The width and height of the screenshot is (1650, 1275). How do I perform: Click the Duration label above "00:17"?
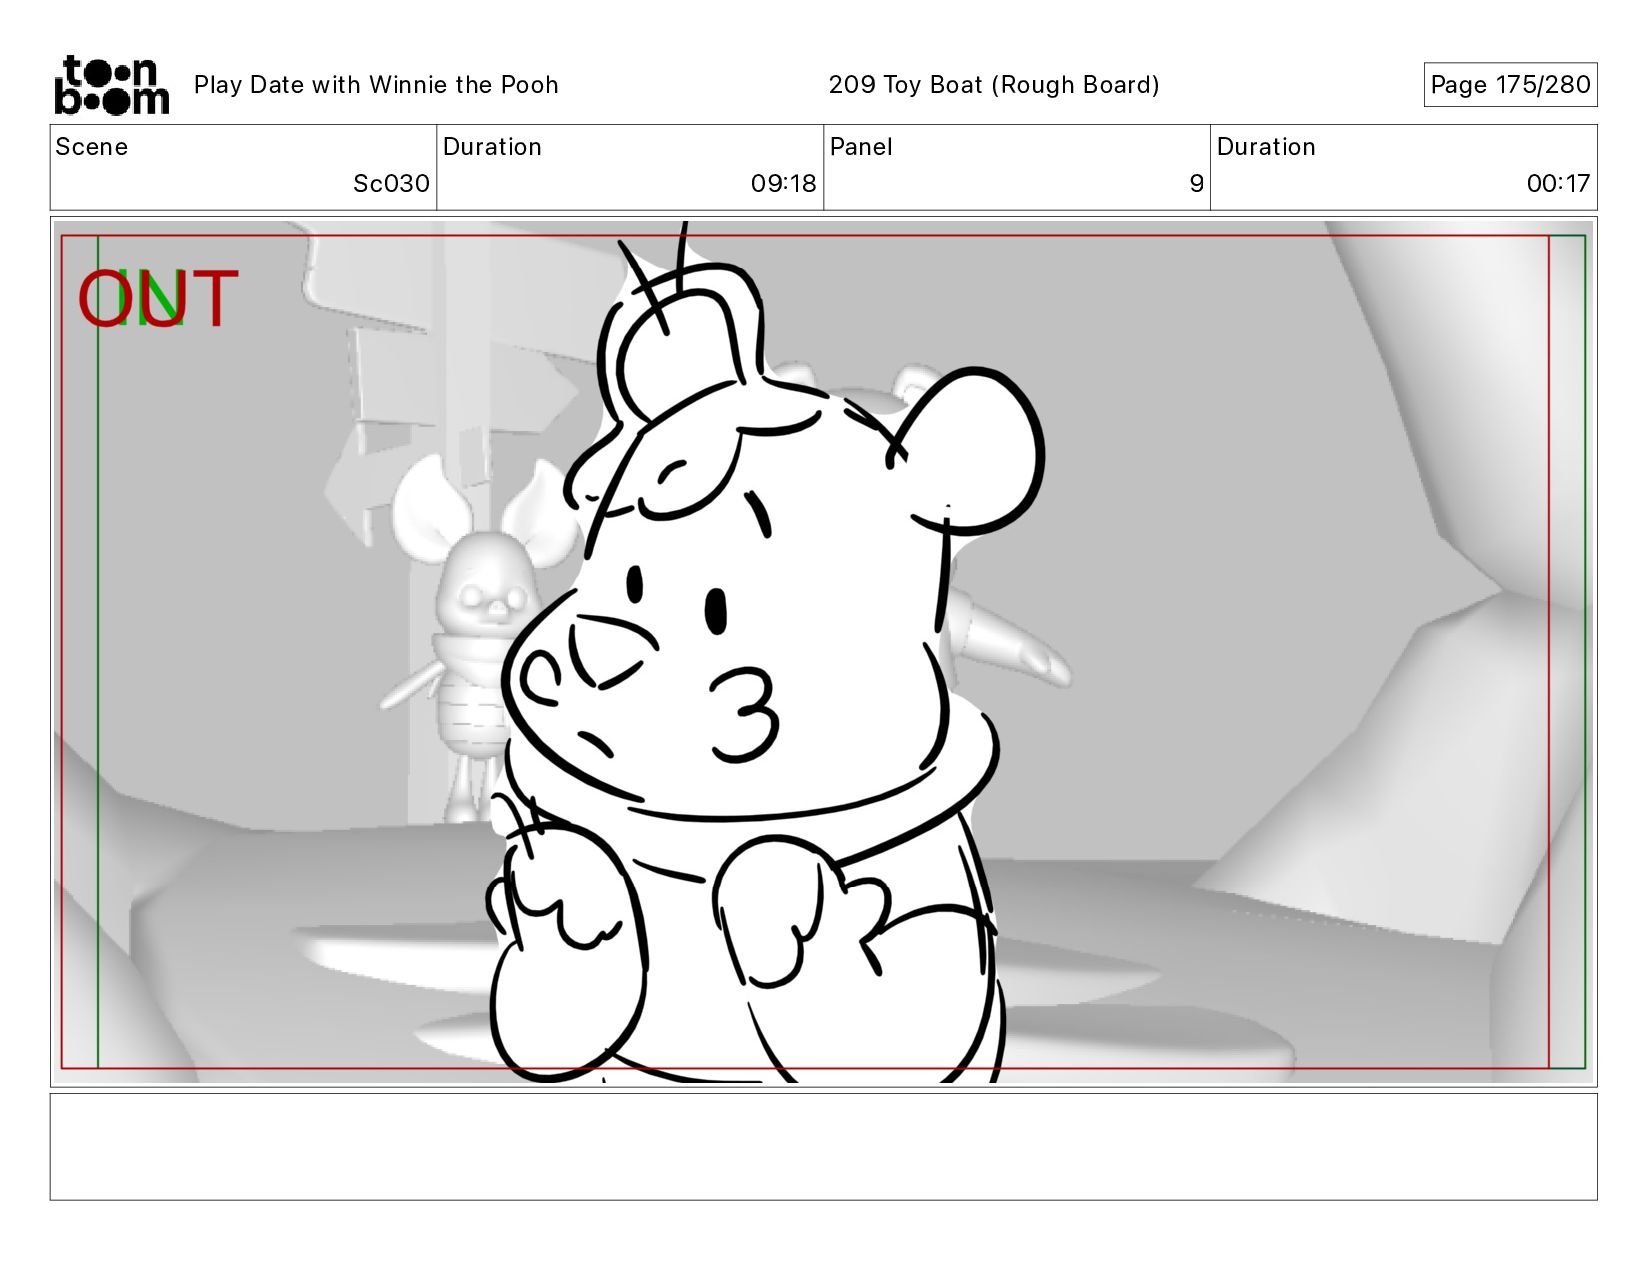pos(1266,147)
